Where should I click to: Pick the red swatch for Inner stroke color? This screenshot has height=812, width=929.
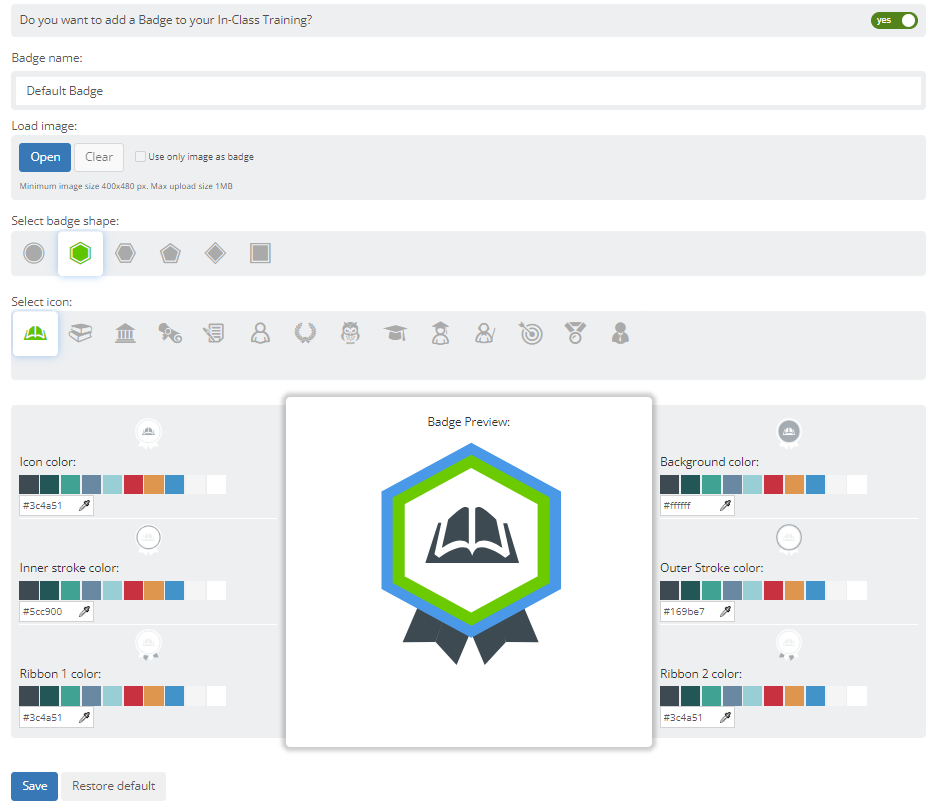[131, 590]
